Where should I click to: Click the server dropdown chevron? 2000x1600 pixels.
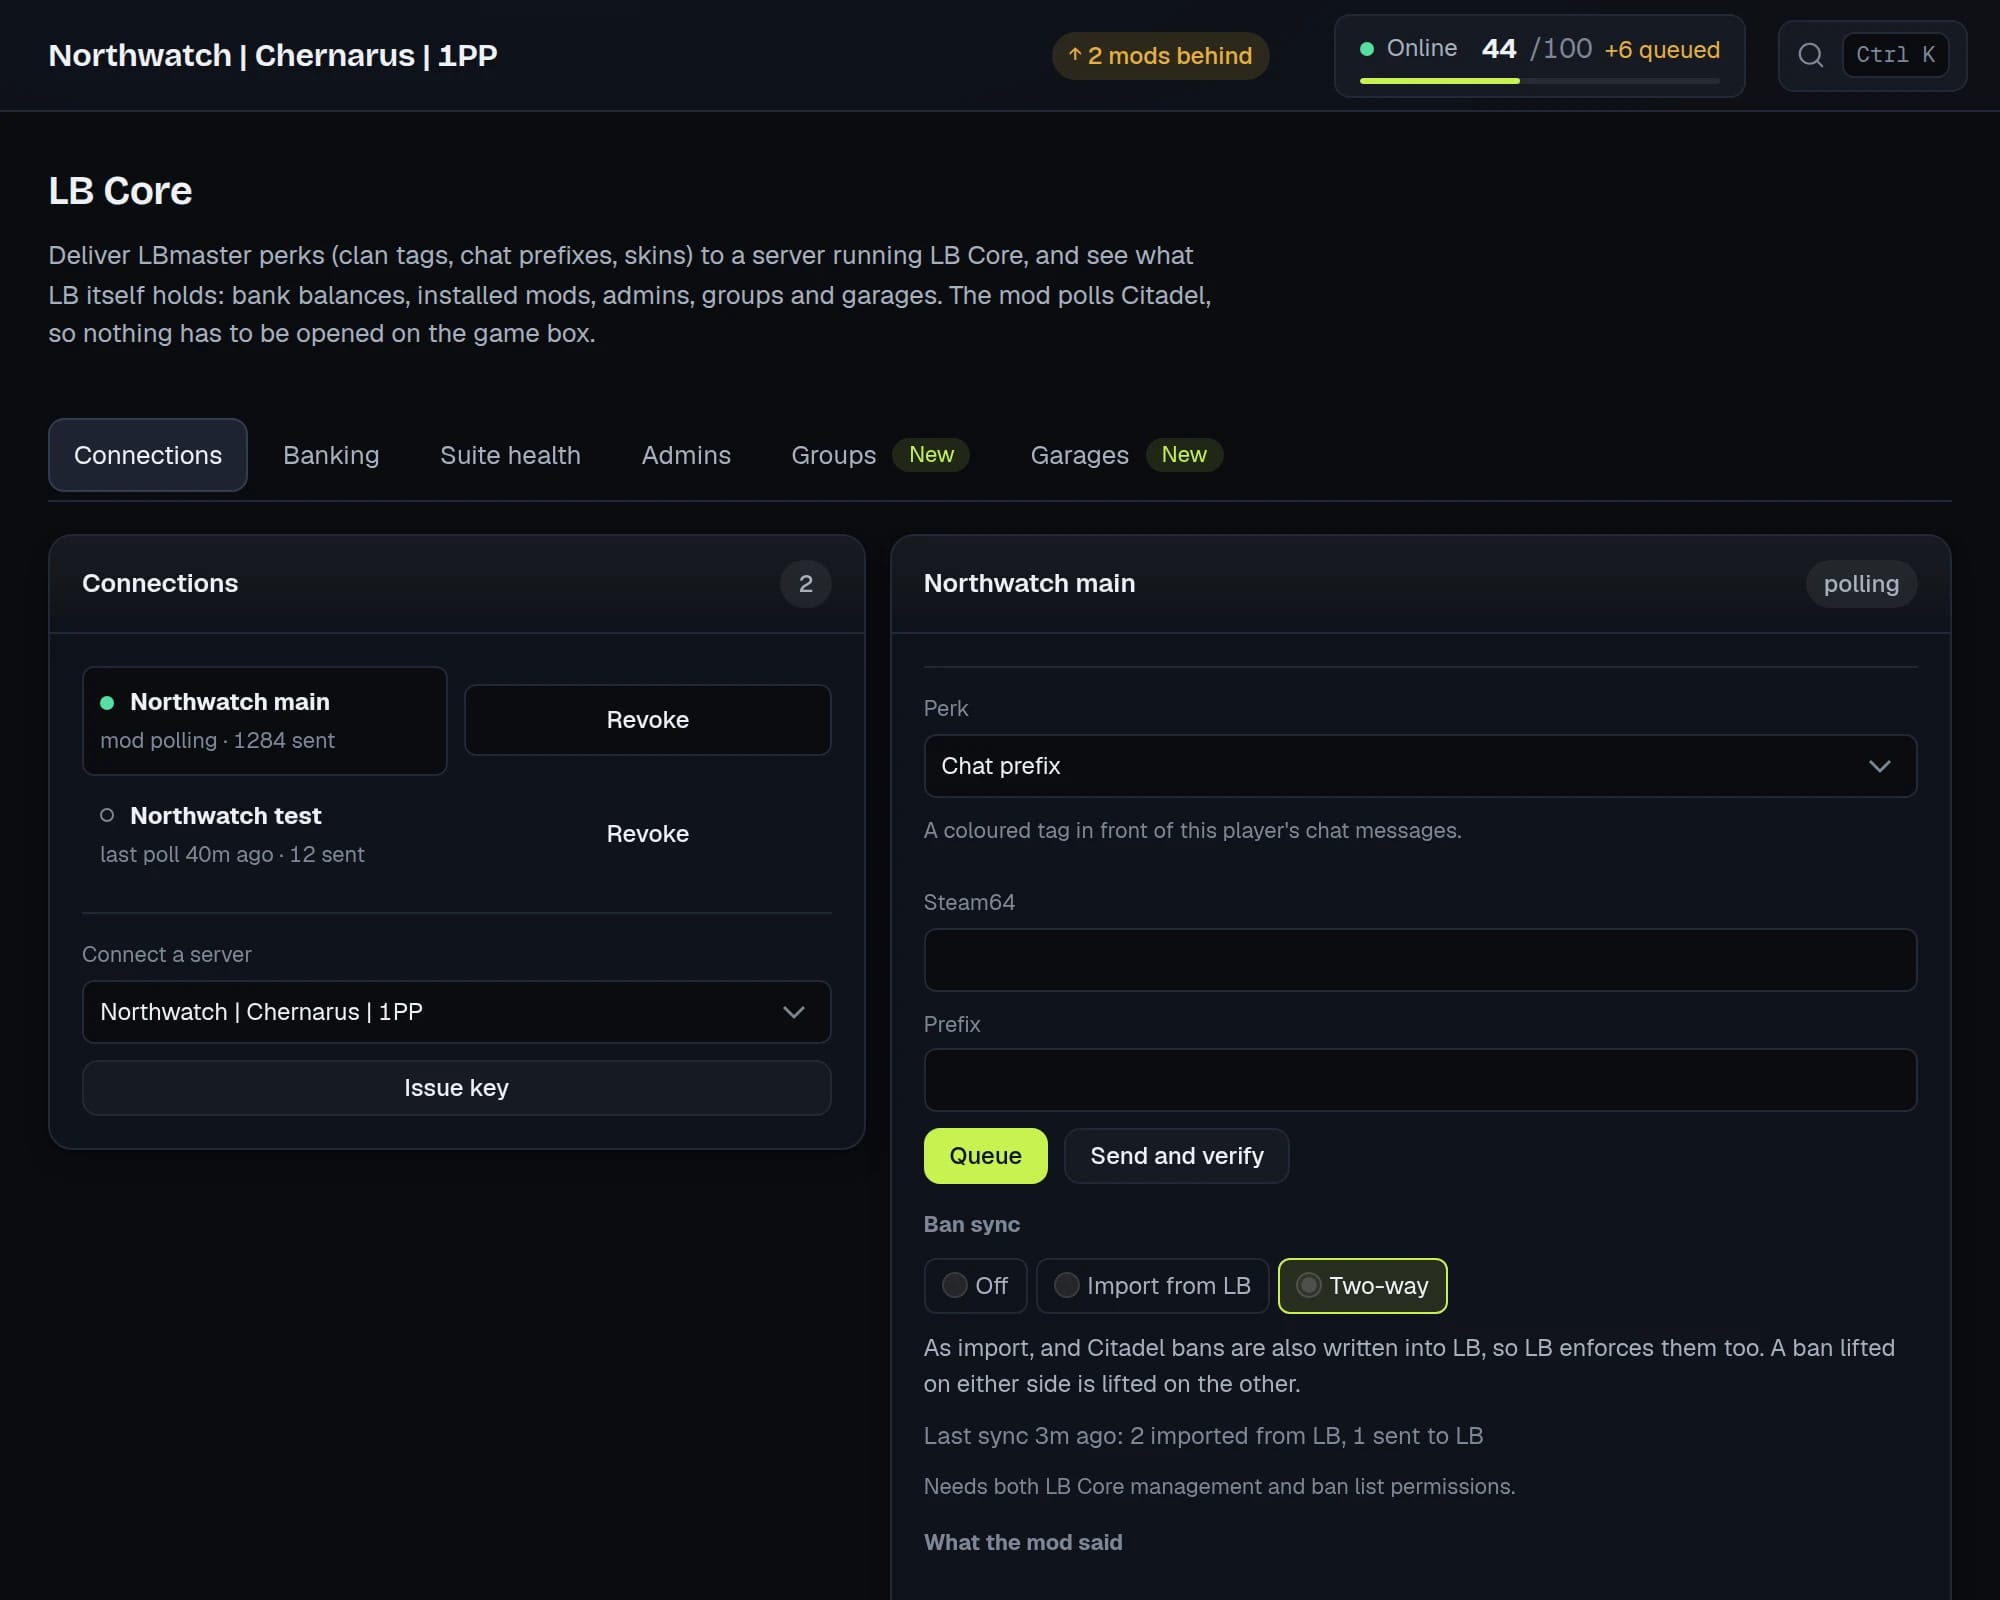pos(794,1012)
